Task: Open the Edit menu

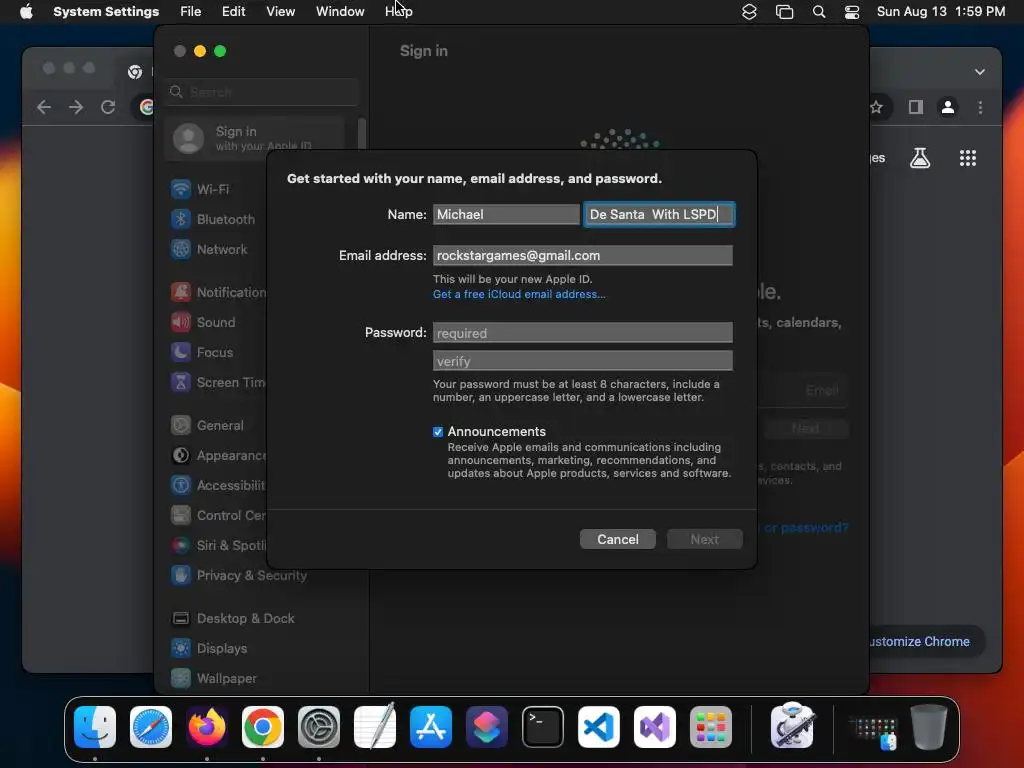Action: coord(233,12)
